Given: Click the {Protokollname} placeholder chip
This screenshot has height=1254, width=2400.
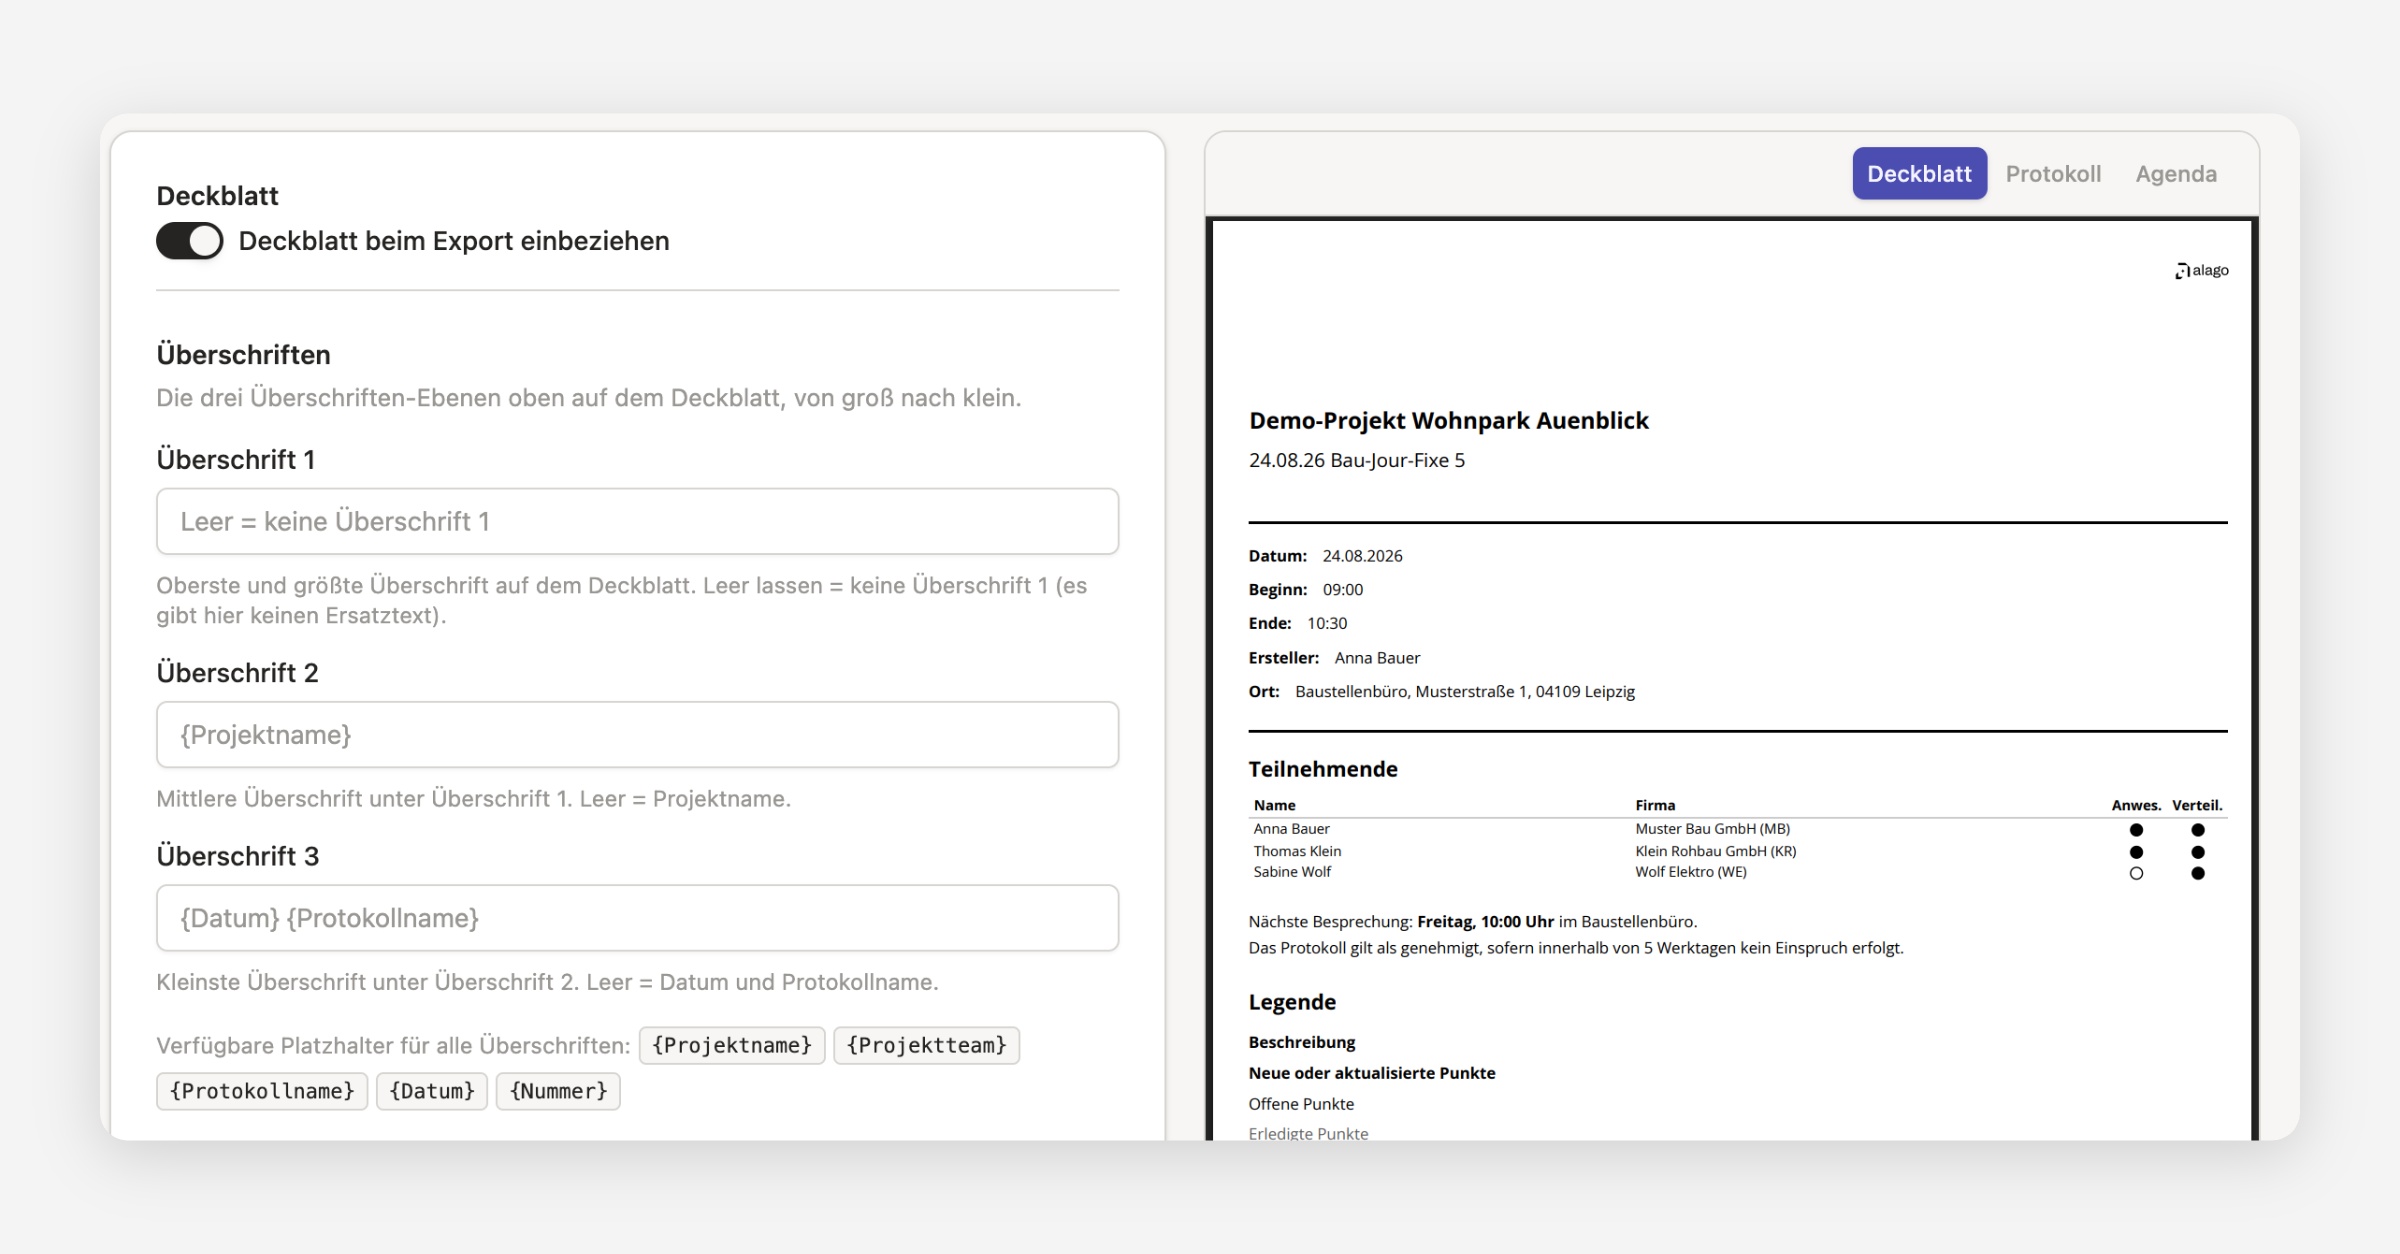Looking at the screenshot, I should [x=262, y=1091].
